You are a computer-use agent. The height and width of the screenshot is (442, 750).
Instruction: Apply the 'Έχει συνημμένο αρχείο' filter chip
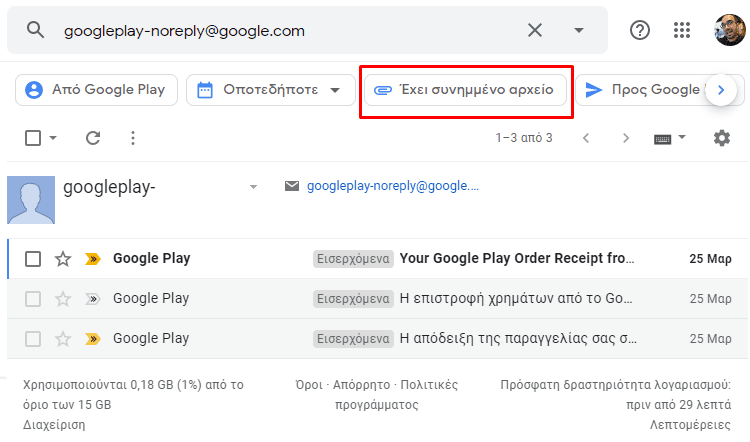coord(465,89)
